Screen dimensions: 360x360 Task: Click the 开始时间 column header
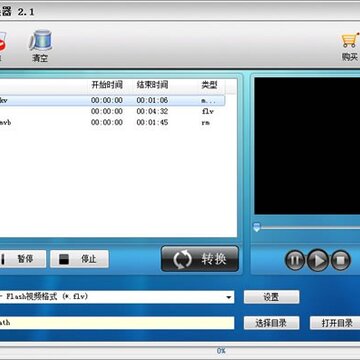(107, 85)
